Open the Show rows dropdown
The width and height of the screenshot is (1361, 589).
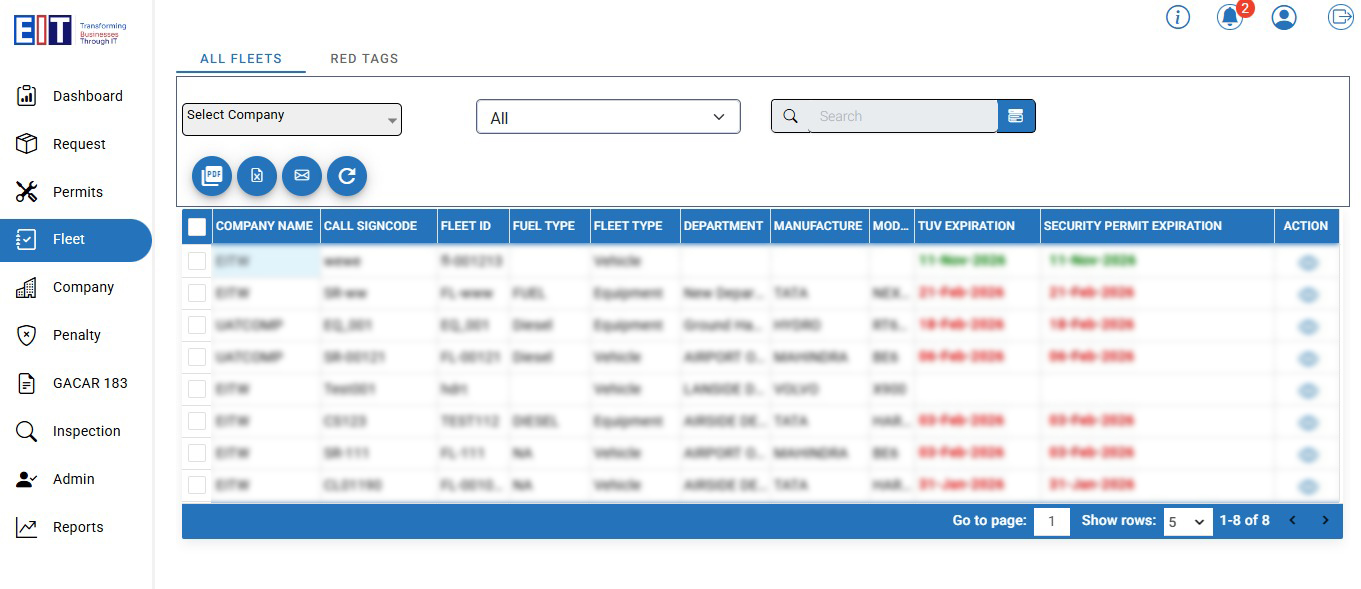[x=1188, y=521]
